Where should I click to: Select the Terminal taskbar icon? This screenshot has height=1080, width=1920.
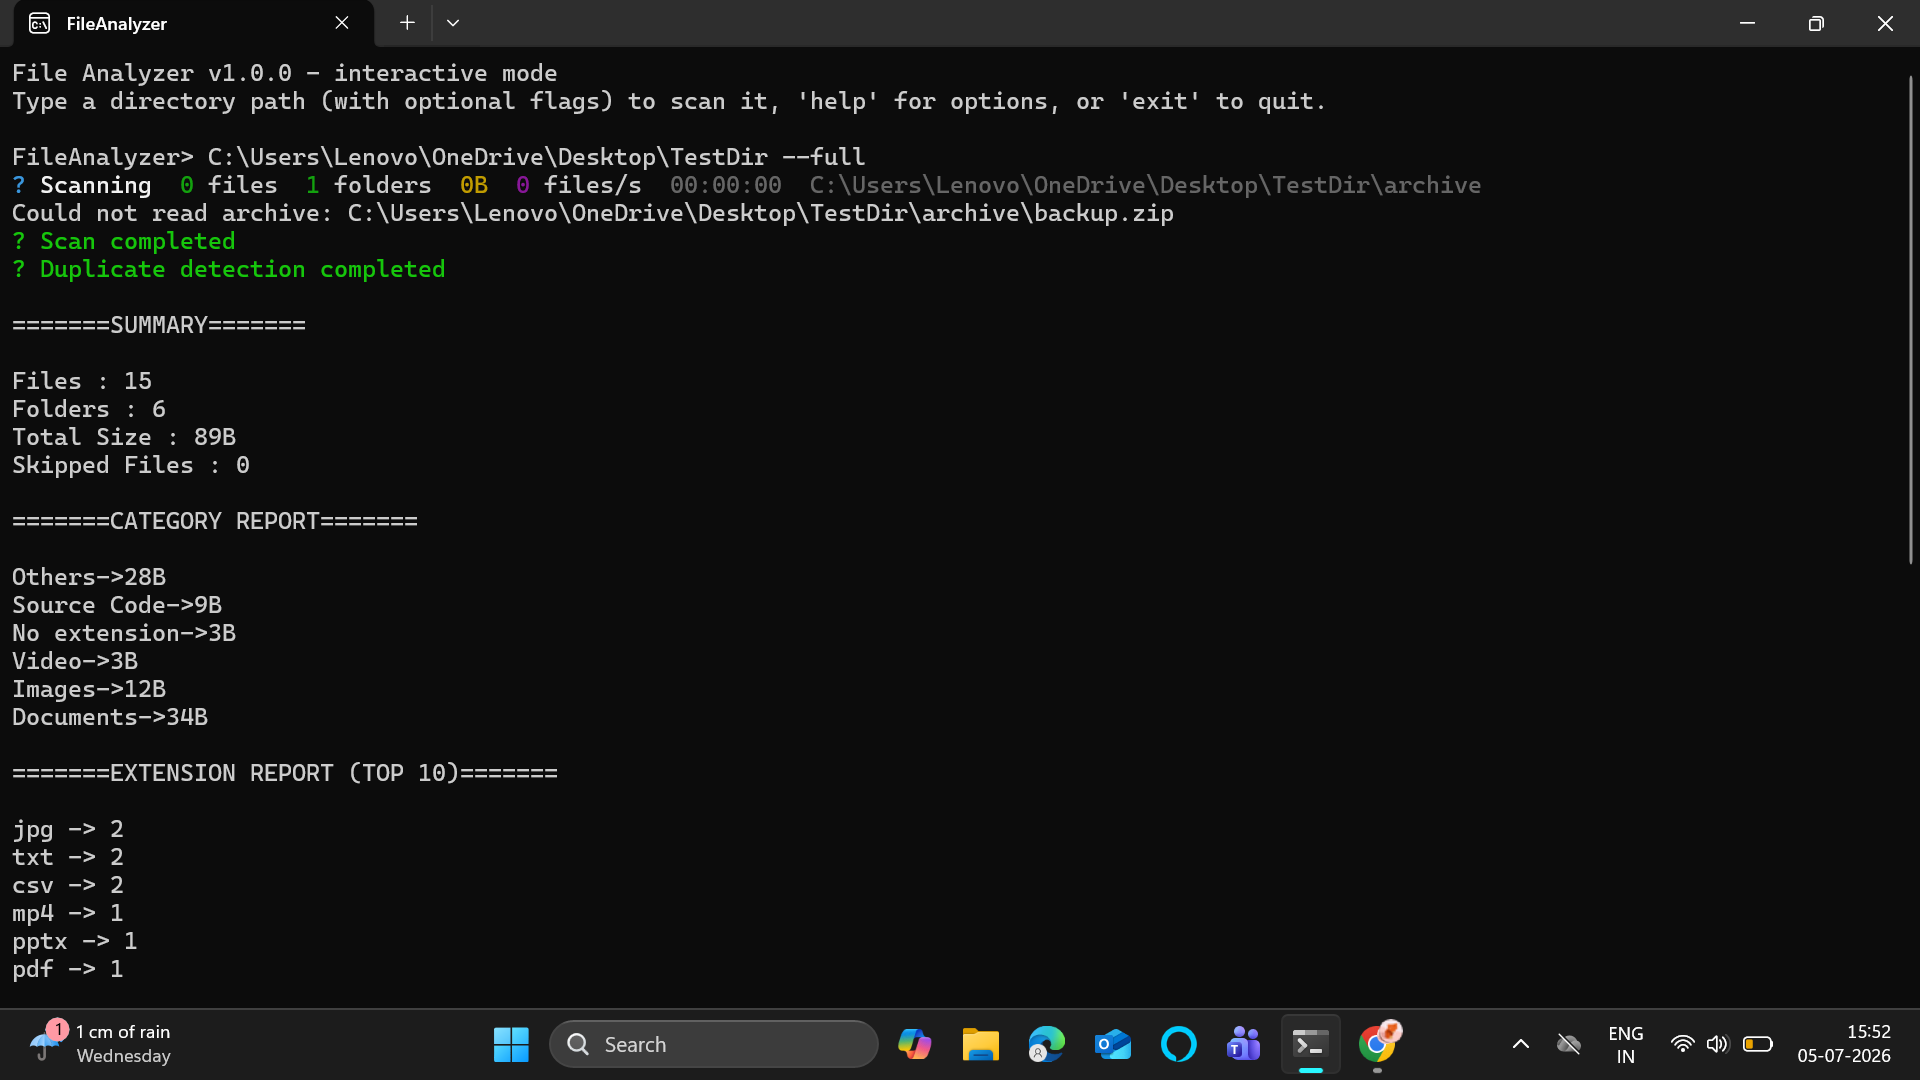pyautogui.click(x=1310, y=1045)
